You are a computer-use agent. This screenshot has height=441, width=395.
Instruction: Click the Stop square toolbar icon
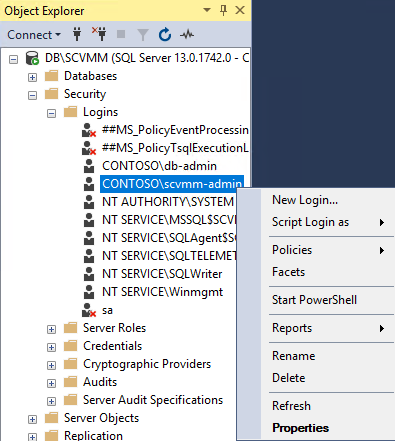click(121, 34)
